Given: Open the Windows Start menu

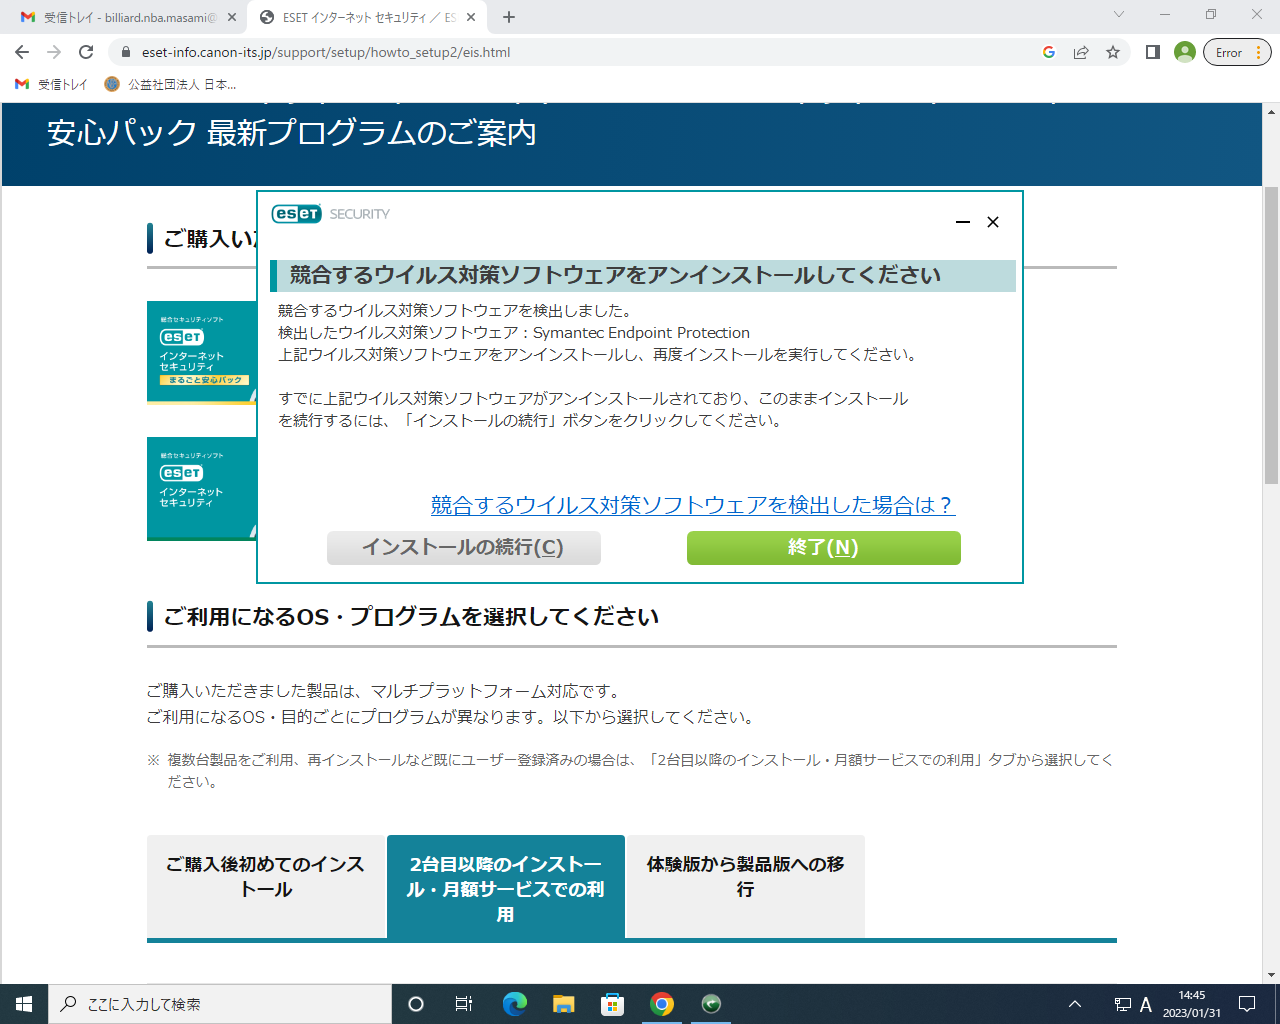Looking at the screenshot, I should tap(24, 1004).
